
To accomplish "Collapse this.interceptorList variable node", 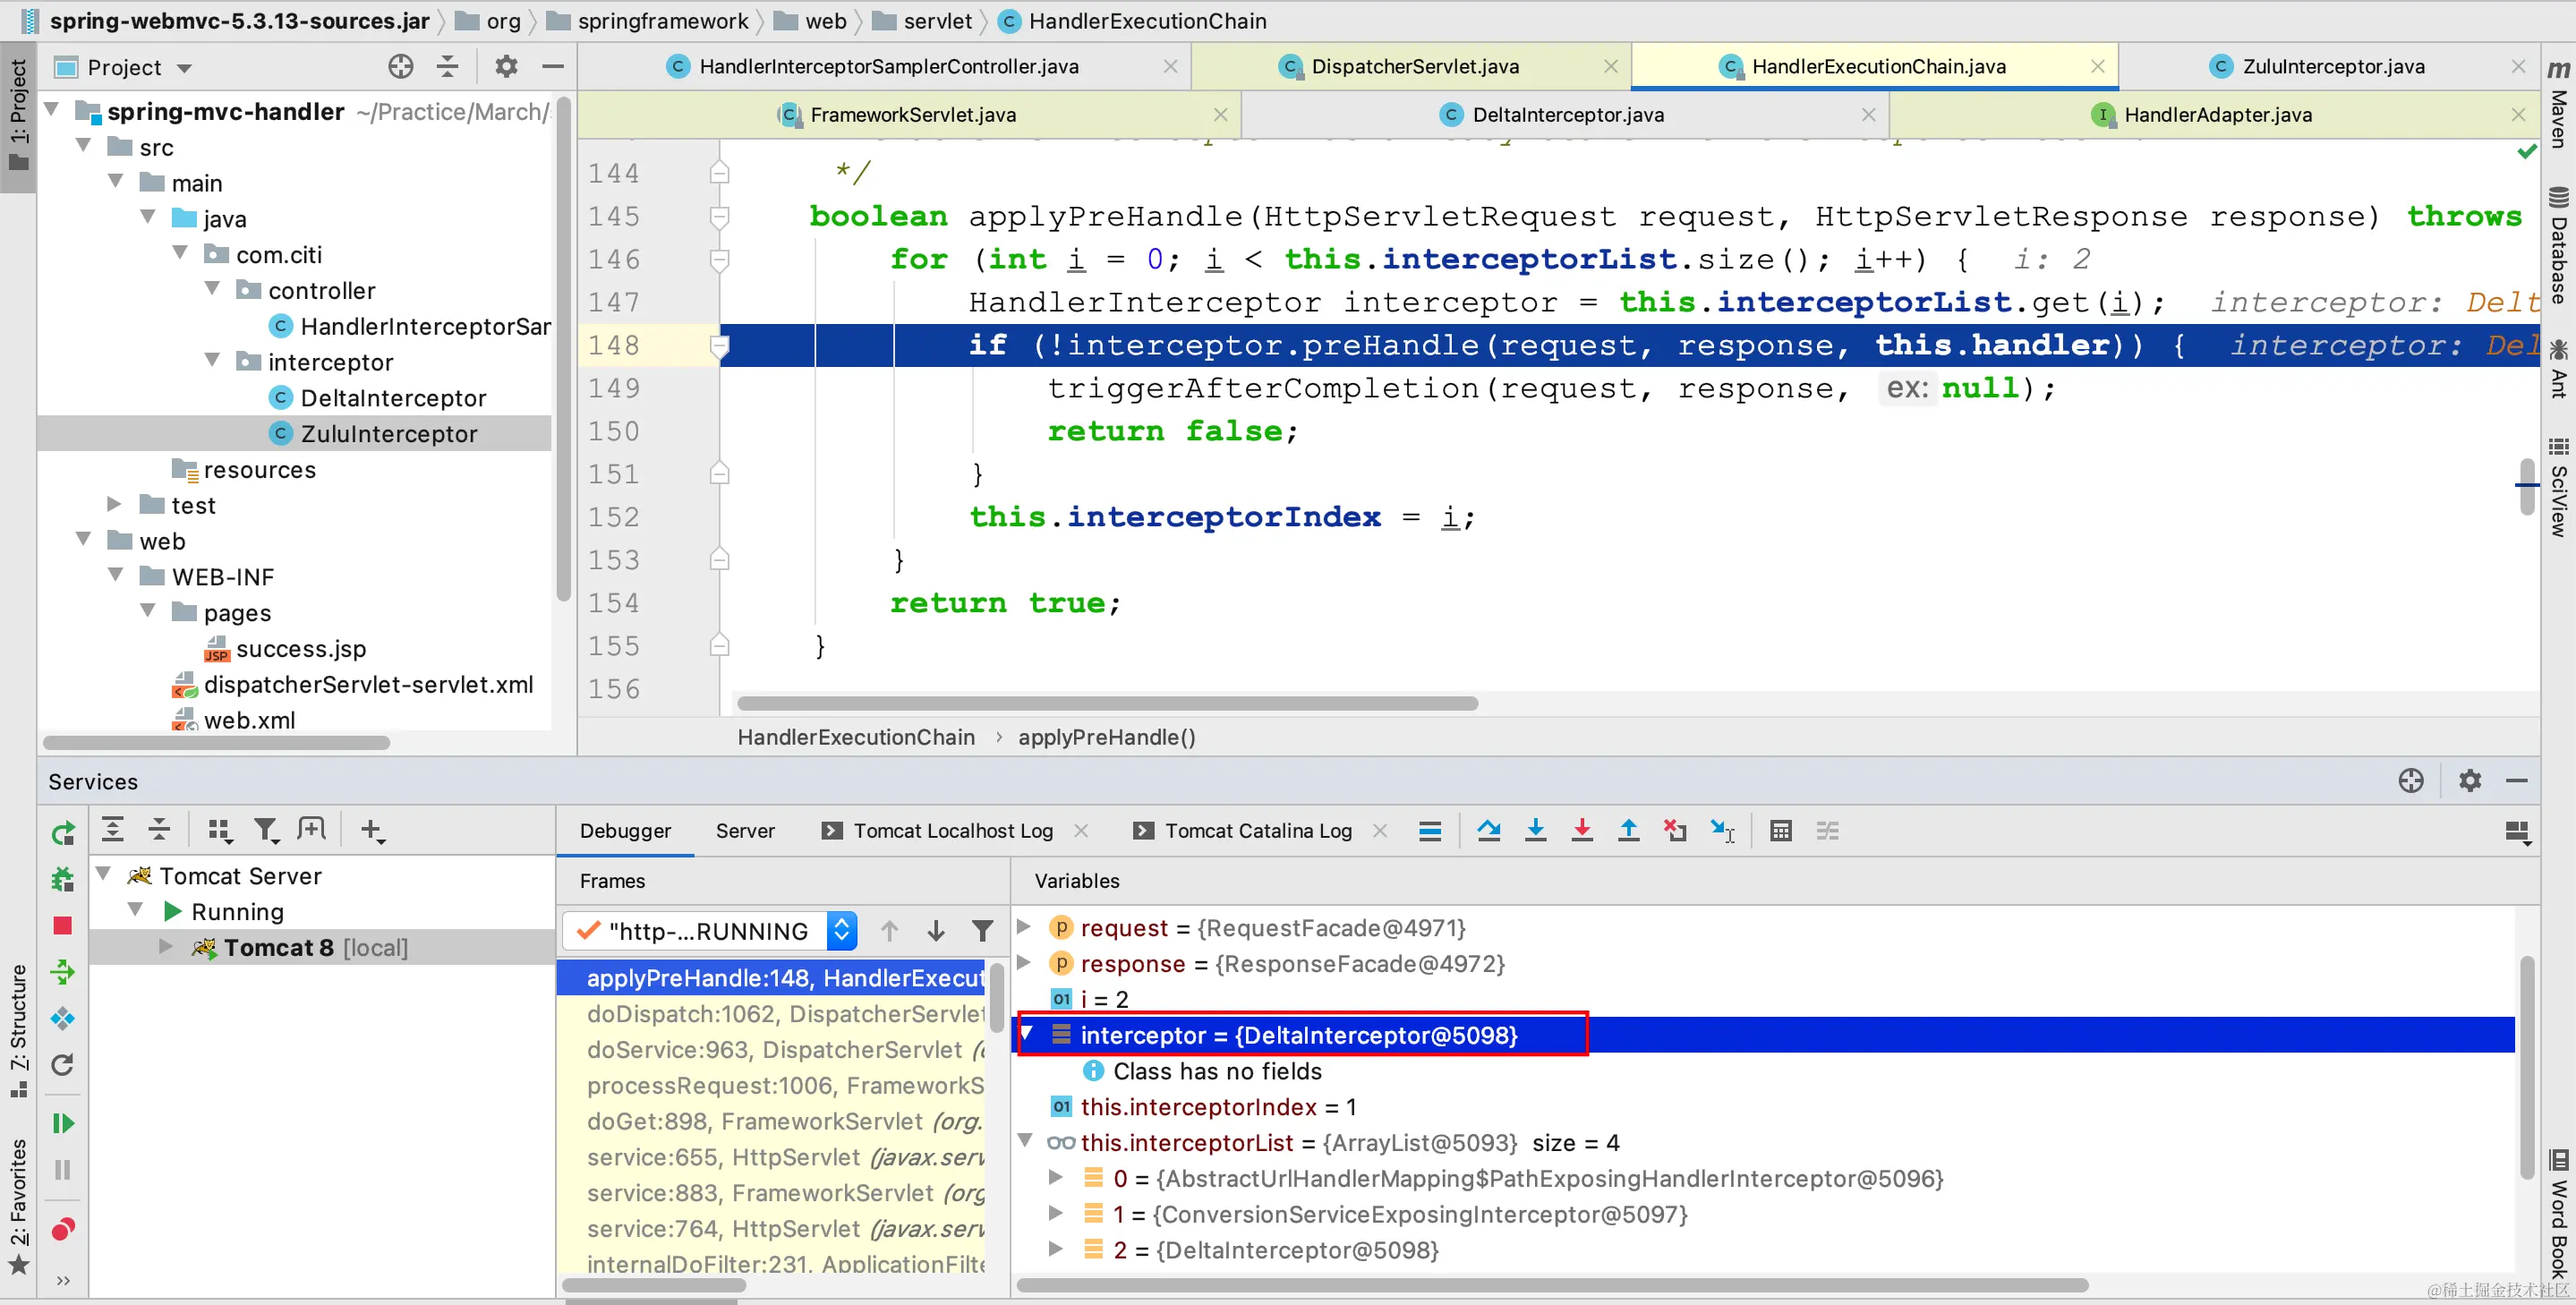I will coord(1025,1141).
